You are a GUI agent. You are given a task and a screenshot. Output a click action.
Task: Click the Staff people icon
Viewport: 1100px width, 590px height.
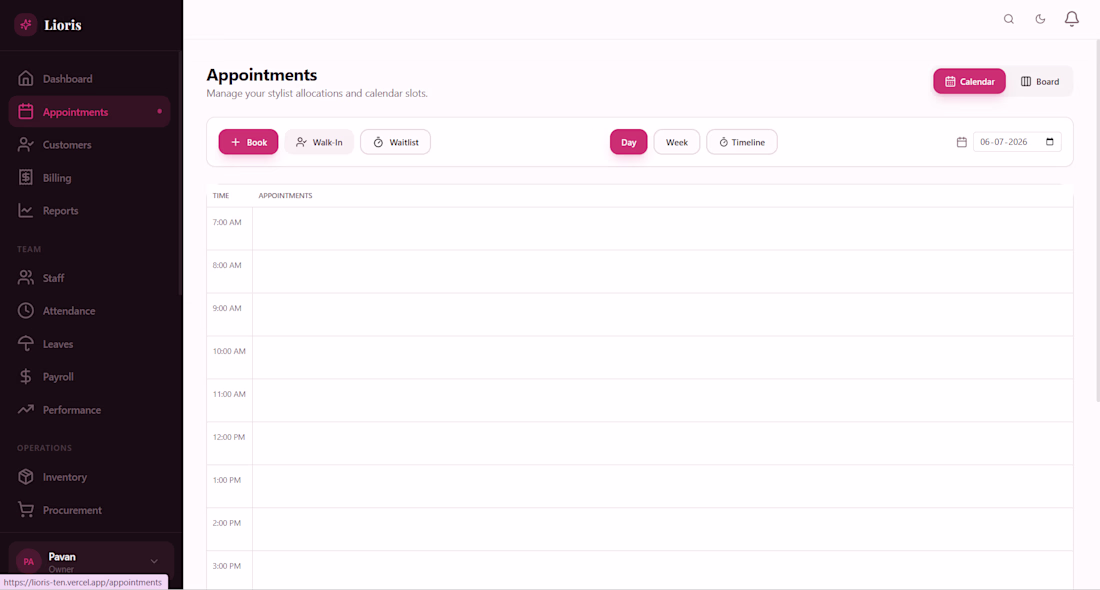(x=26, y=278)
